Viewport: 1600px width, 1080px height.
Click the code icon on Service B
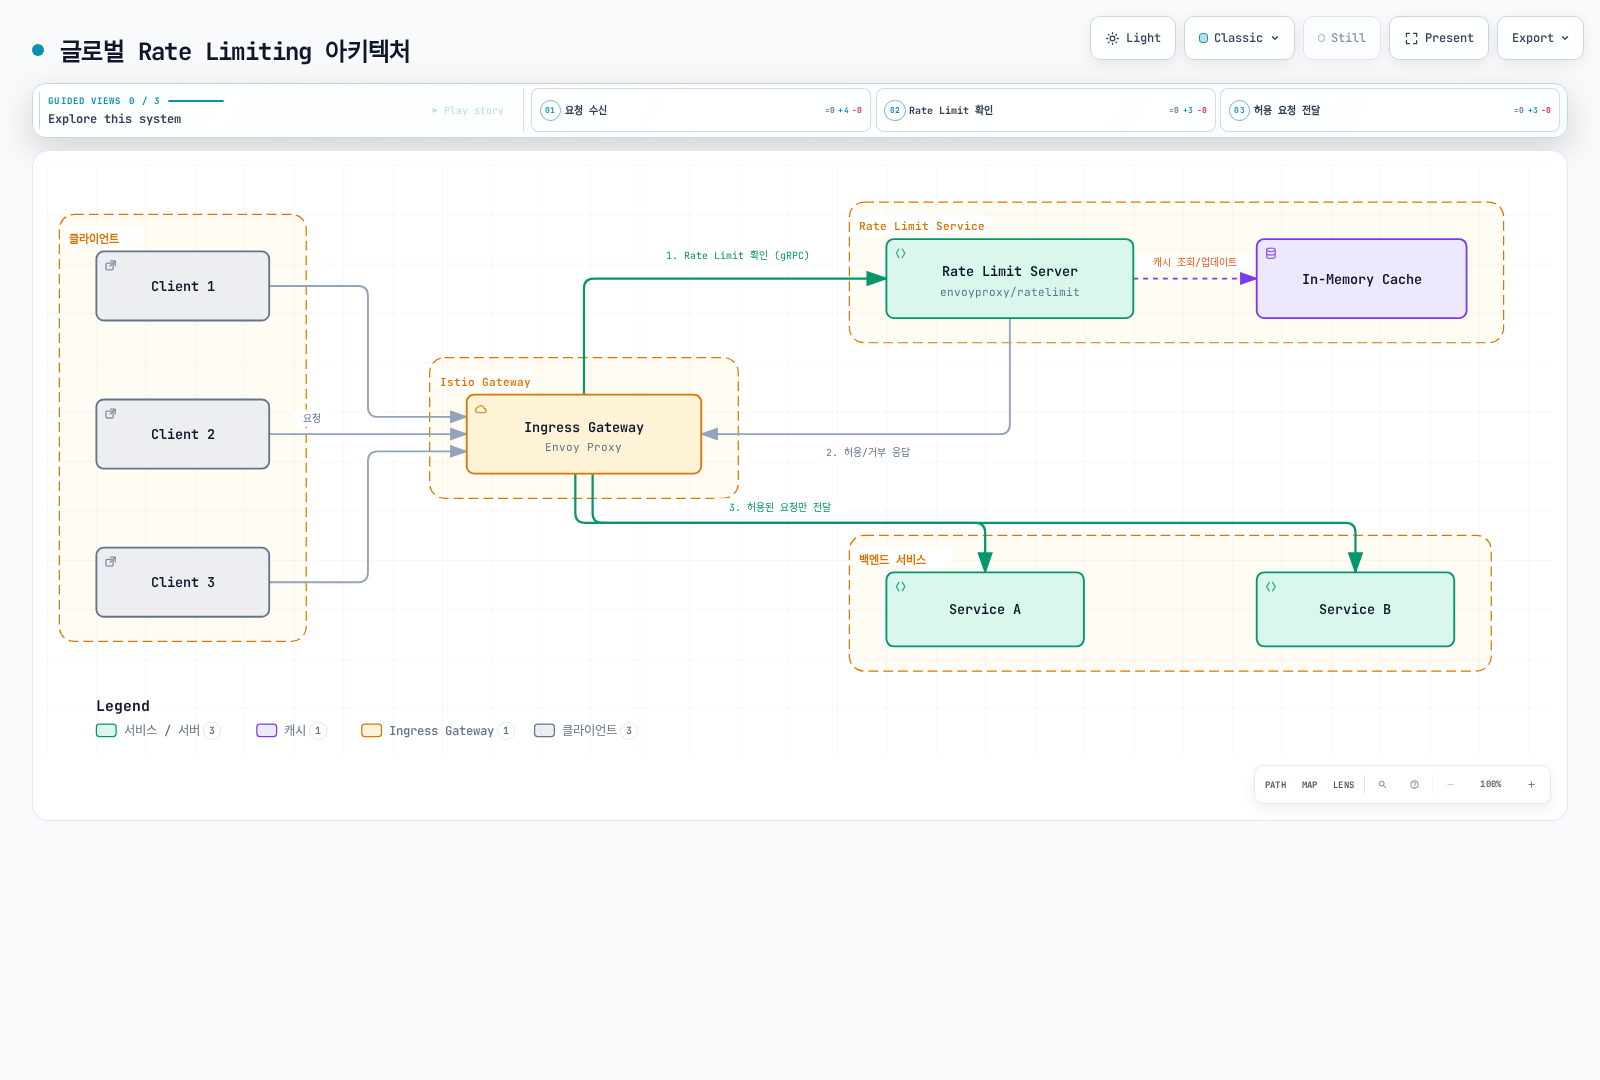[x=1271, y=586]
